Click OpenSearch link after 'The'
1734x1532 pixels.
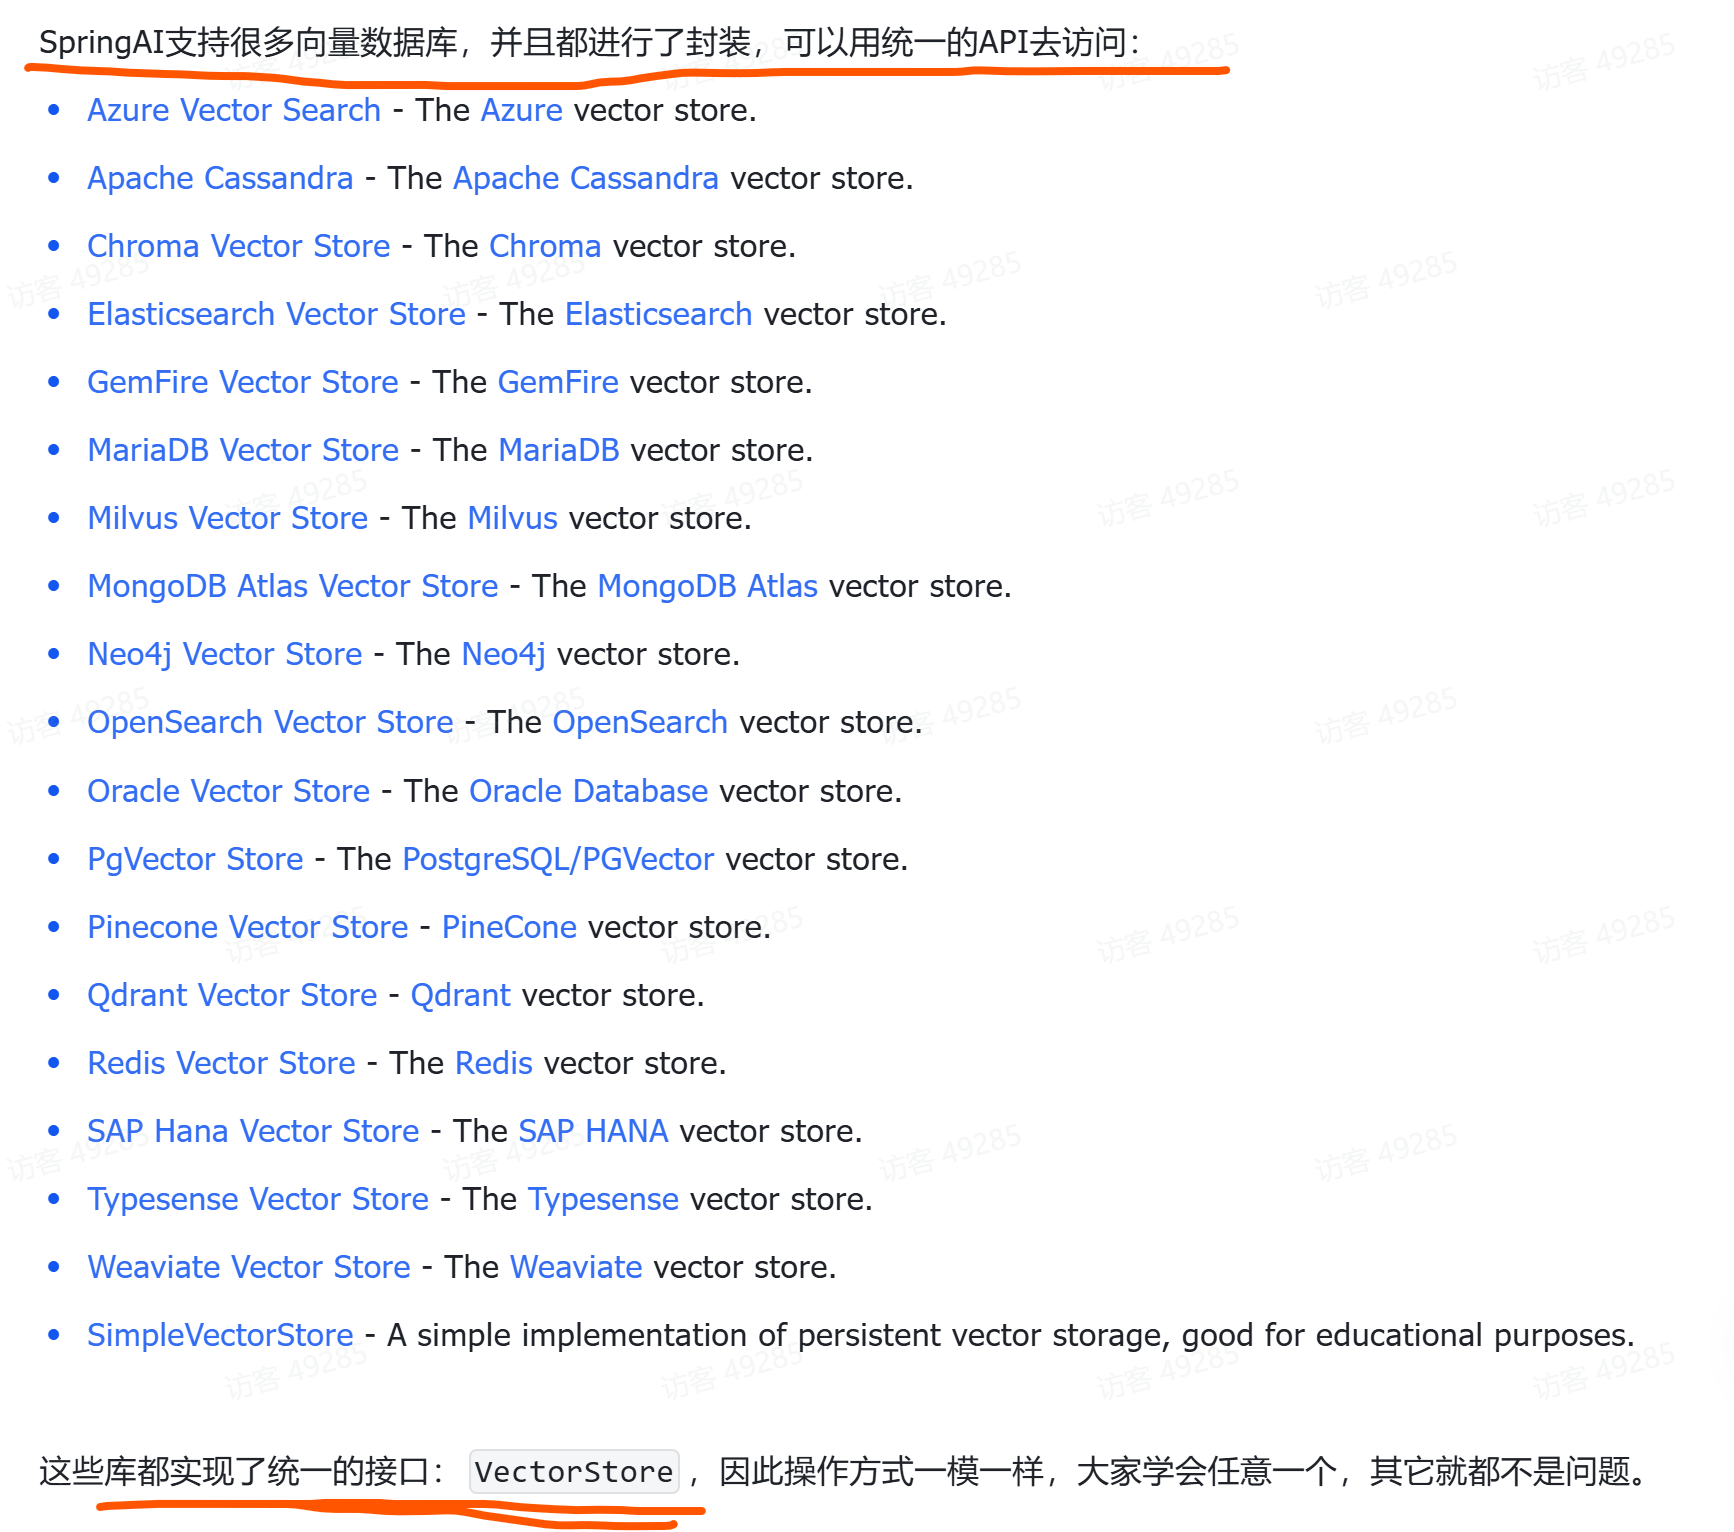pyautogui.click(x=640, y=722)
